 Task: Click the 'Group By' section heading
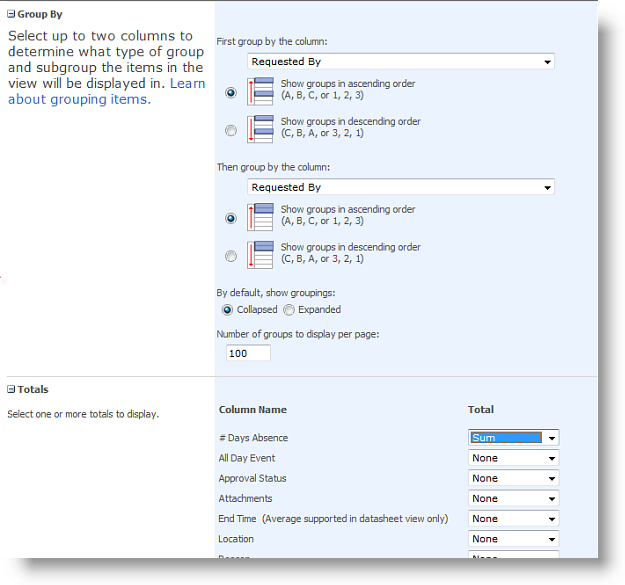[40, 14]
